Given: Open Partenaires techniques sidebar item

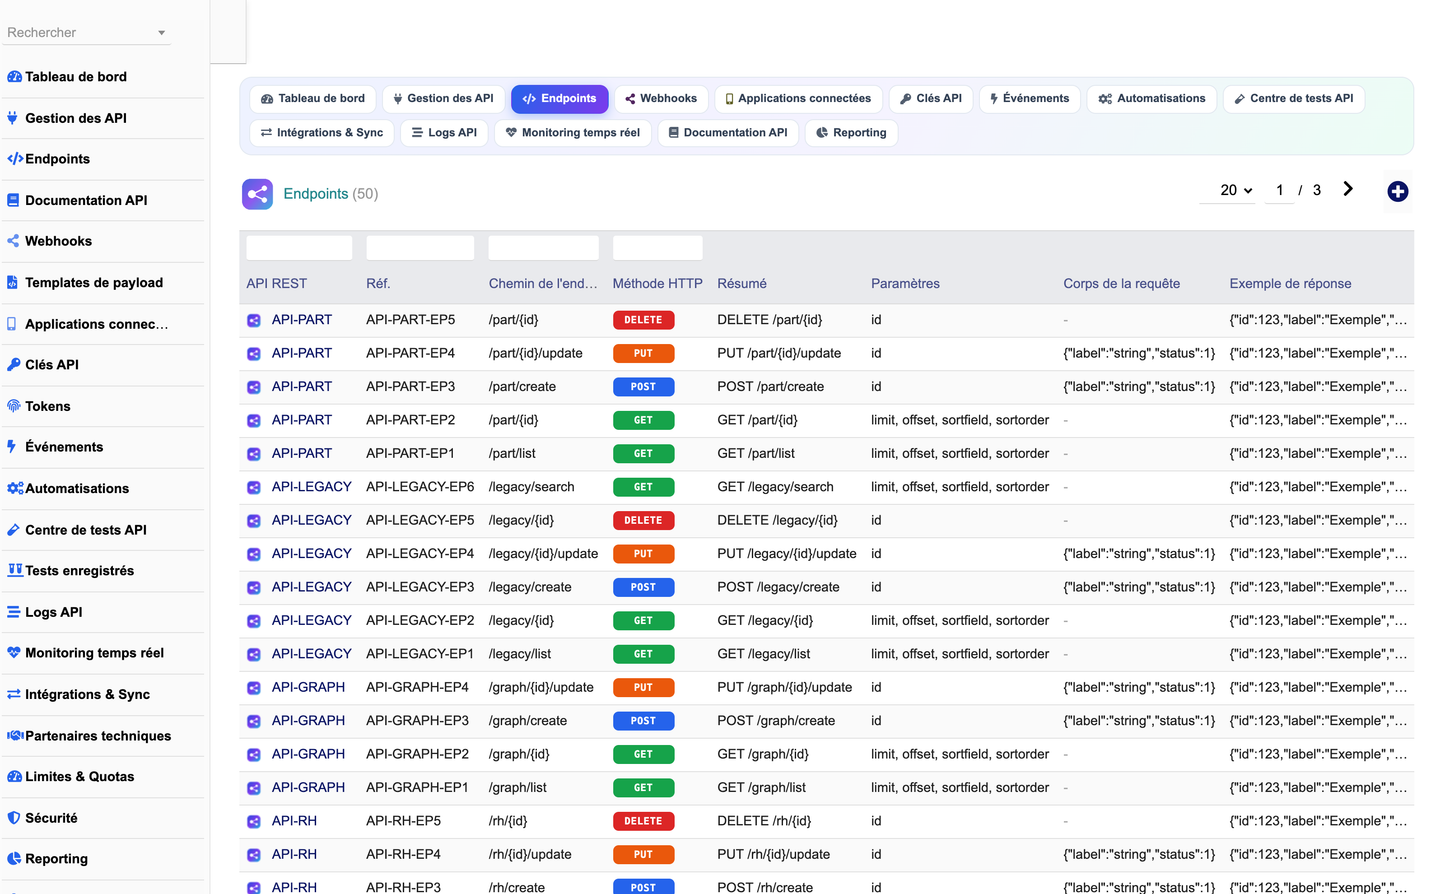Looking at the screenshot, I should pyautogui.click(x=98, y=736).
